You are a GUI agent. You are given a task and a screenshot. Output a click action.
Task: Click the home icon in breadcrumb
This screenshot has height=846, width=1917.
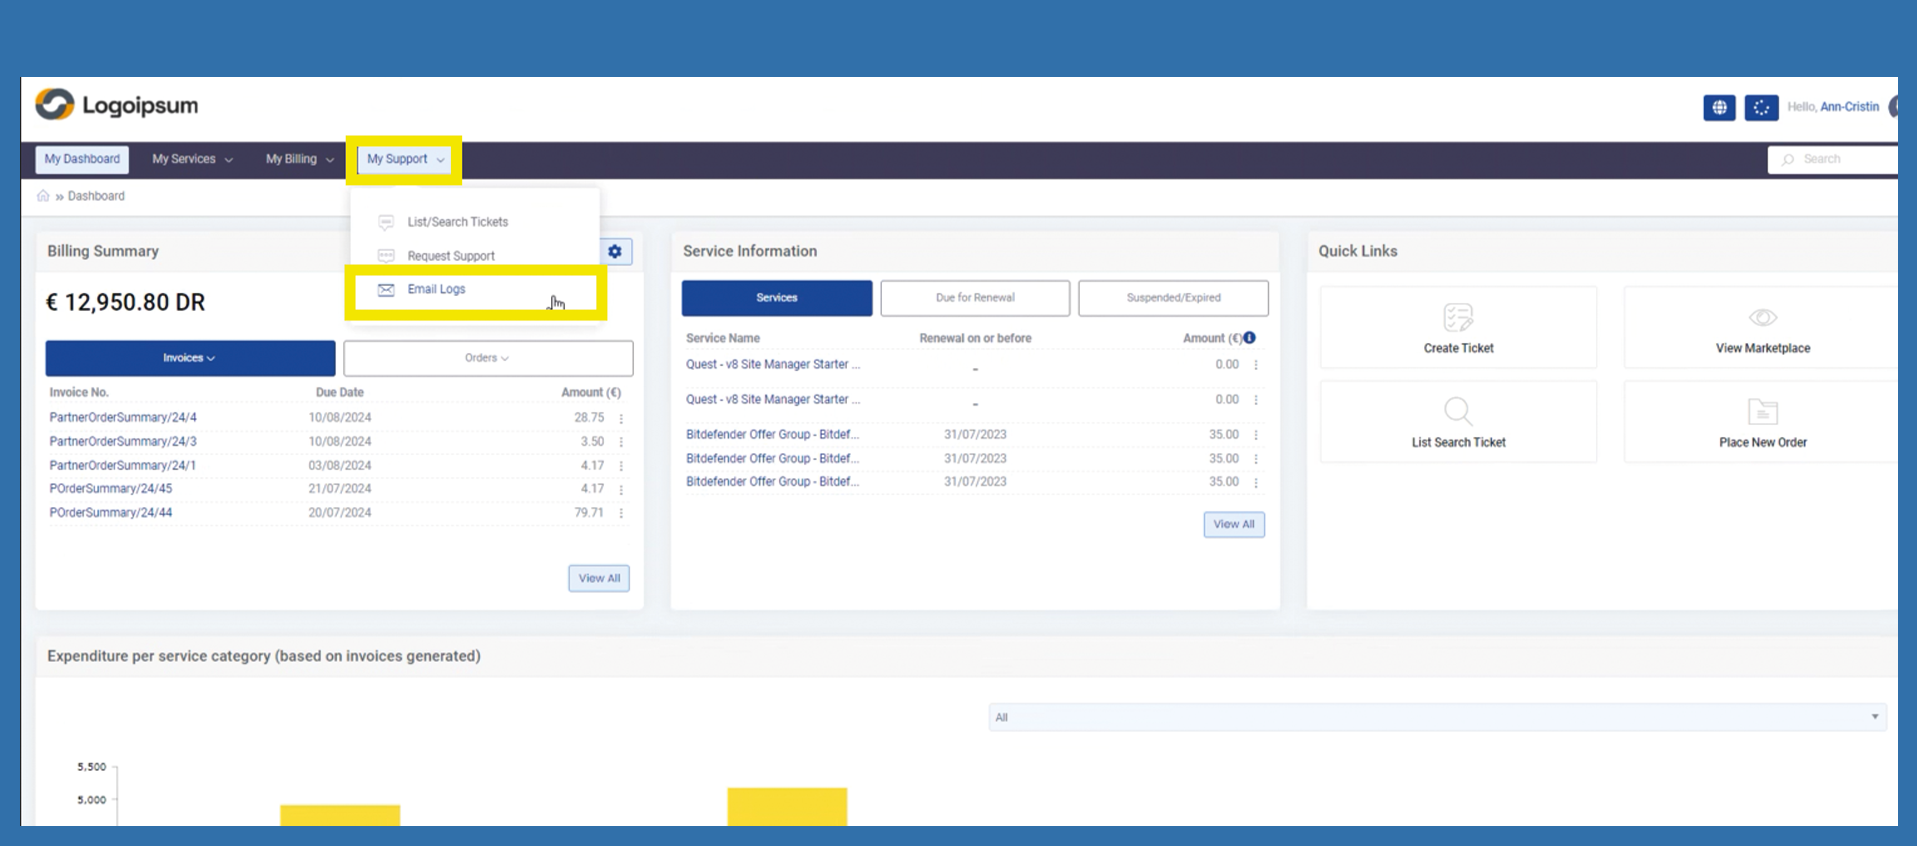(43, 196)
